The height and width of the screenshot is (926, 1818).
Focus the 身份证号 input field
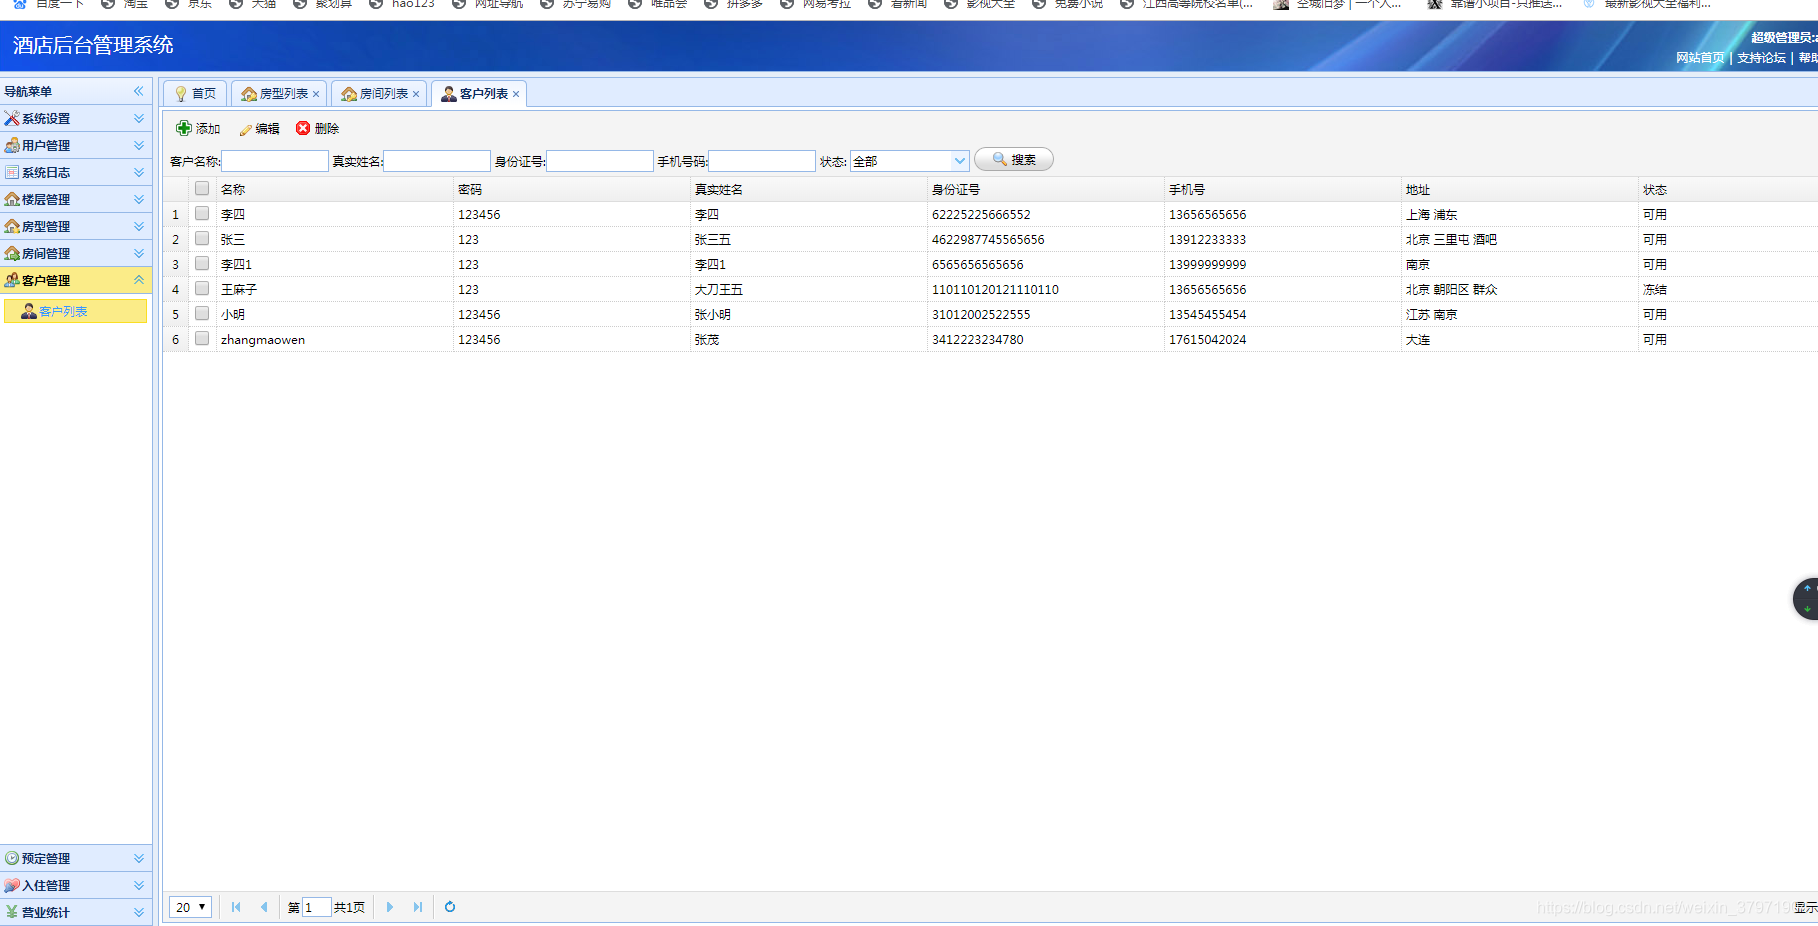600,161
